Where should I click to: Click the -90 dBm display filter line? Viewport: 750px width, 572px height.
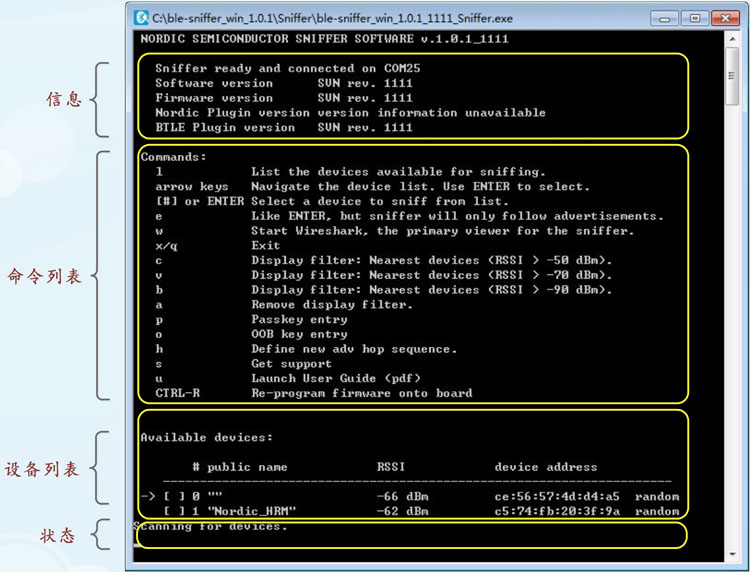tap(431, 290)
